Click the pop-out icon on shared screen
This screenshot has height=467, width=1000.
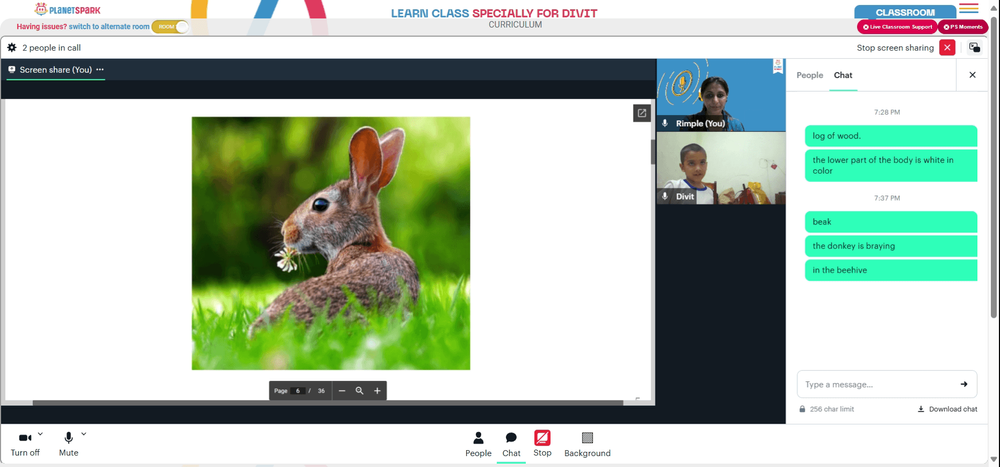[x=642, y=113]
